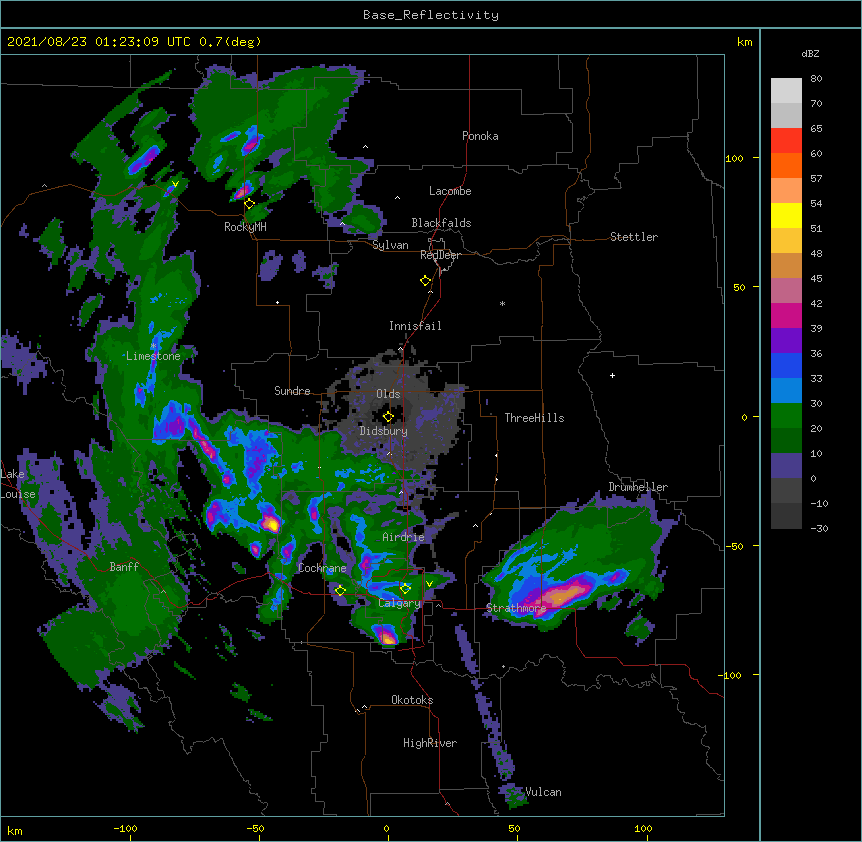Click the light gray 80 dBZ legend swatch
The height and width of the screenshot is (842, 862).
(x=786, y=91)
